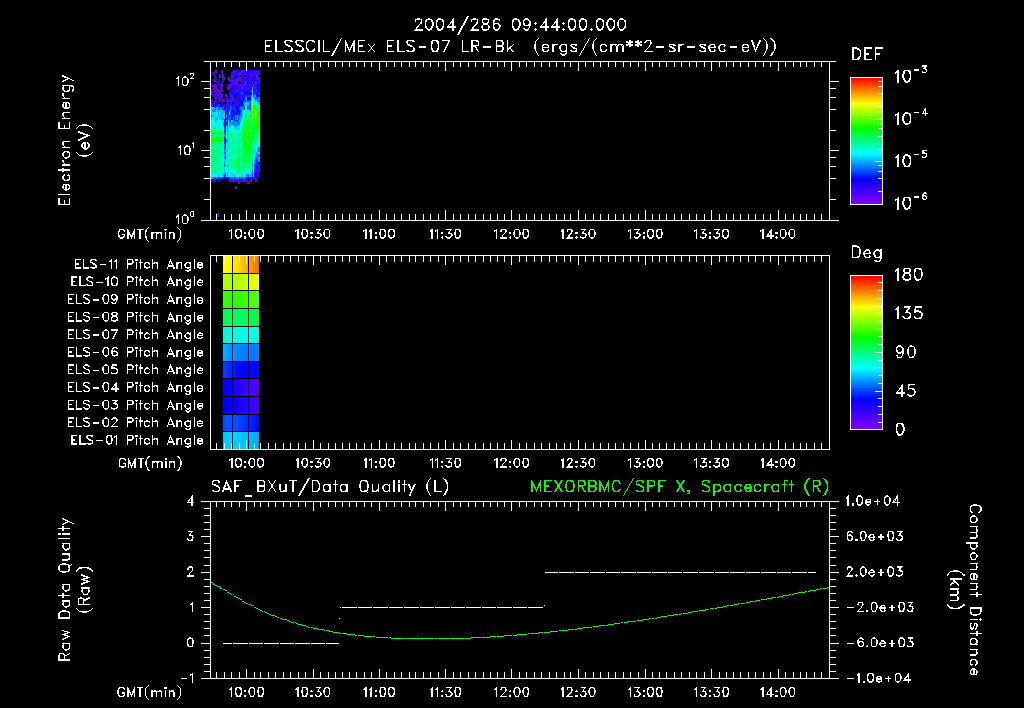Click 11:00 tick under the energy spectrogram
The width and height of the screenshot is (1024, 708).
379,234
